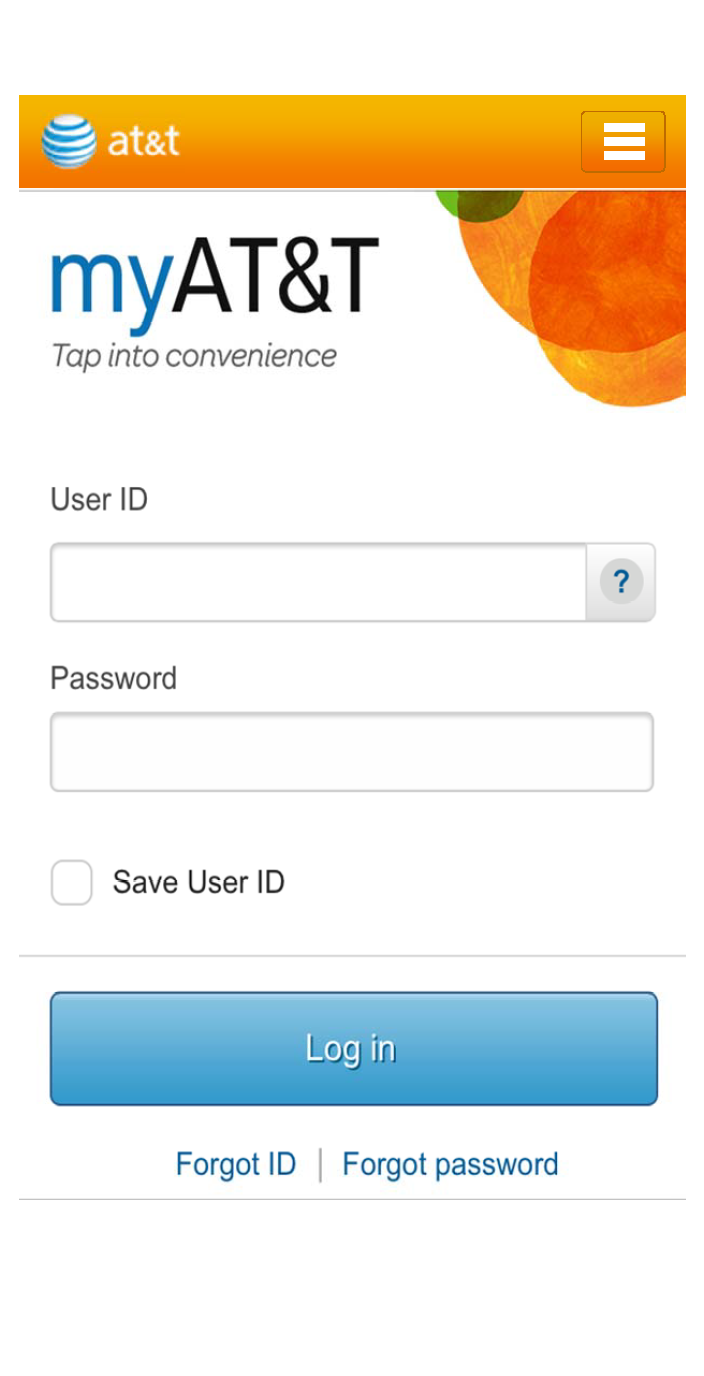Click the orange header bar background
This screenshot has width=704, height=1376.
pos(380,142)
